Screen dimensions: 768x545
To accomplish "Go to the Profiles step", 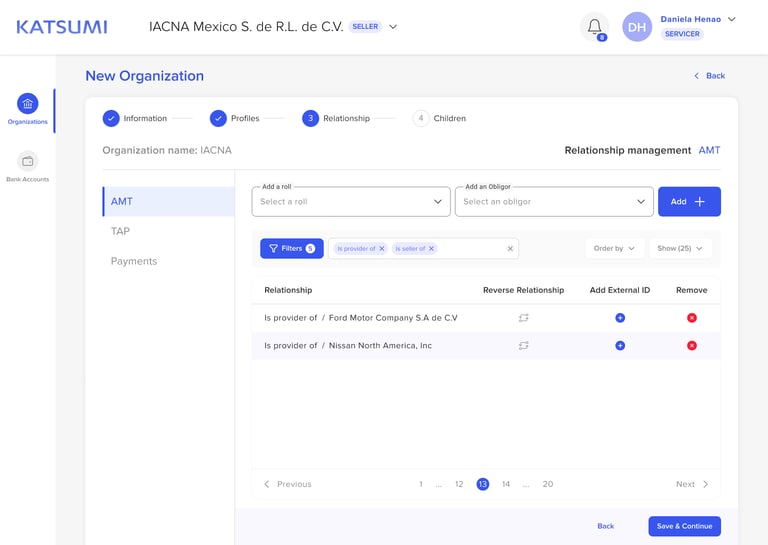I will [235, 118].
